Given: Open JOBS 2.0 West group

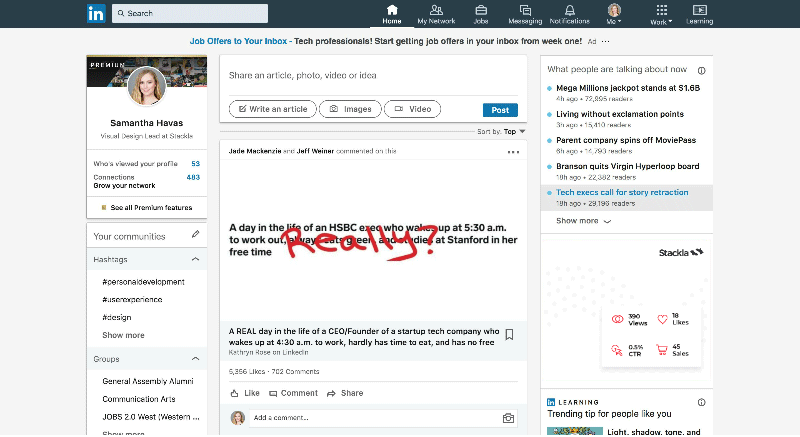Looking at the screenshot, I should point(151,417).
